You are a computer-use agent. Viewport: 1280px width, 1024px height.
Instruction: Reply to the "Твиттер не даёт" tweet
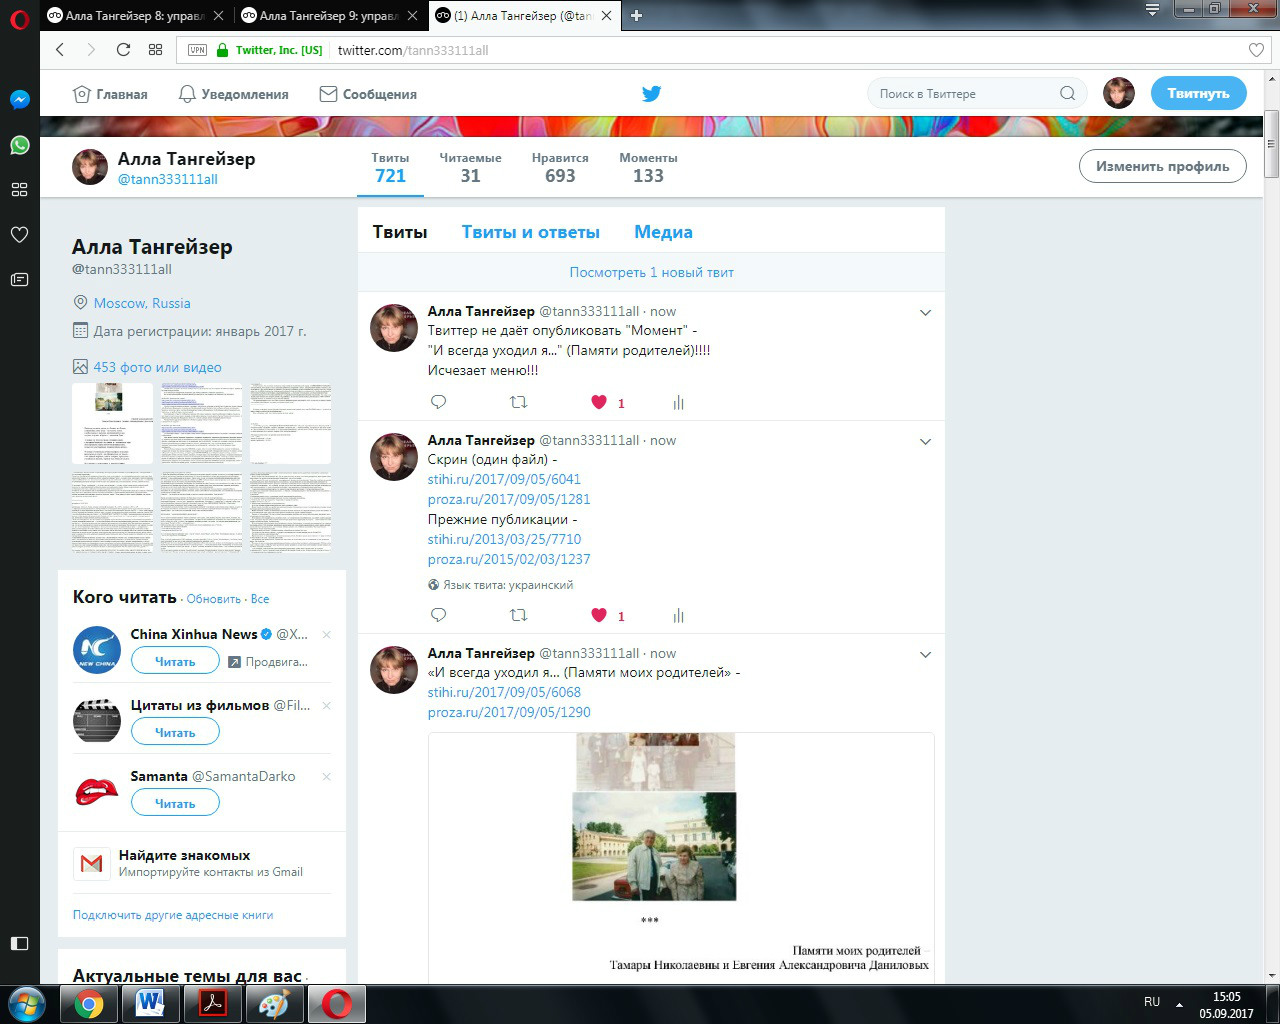tap(438, 402)
